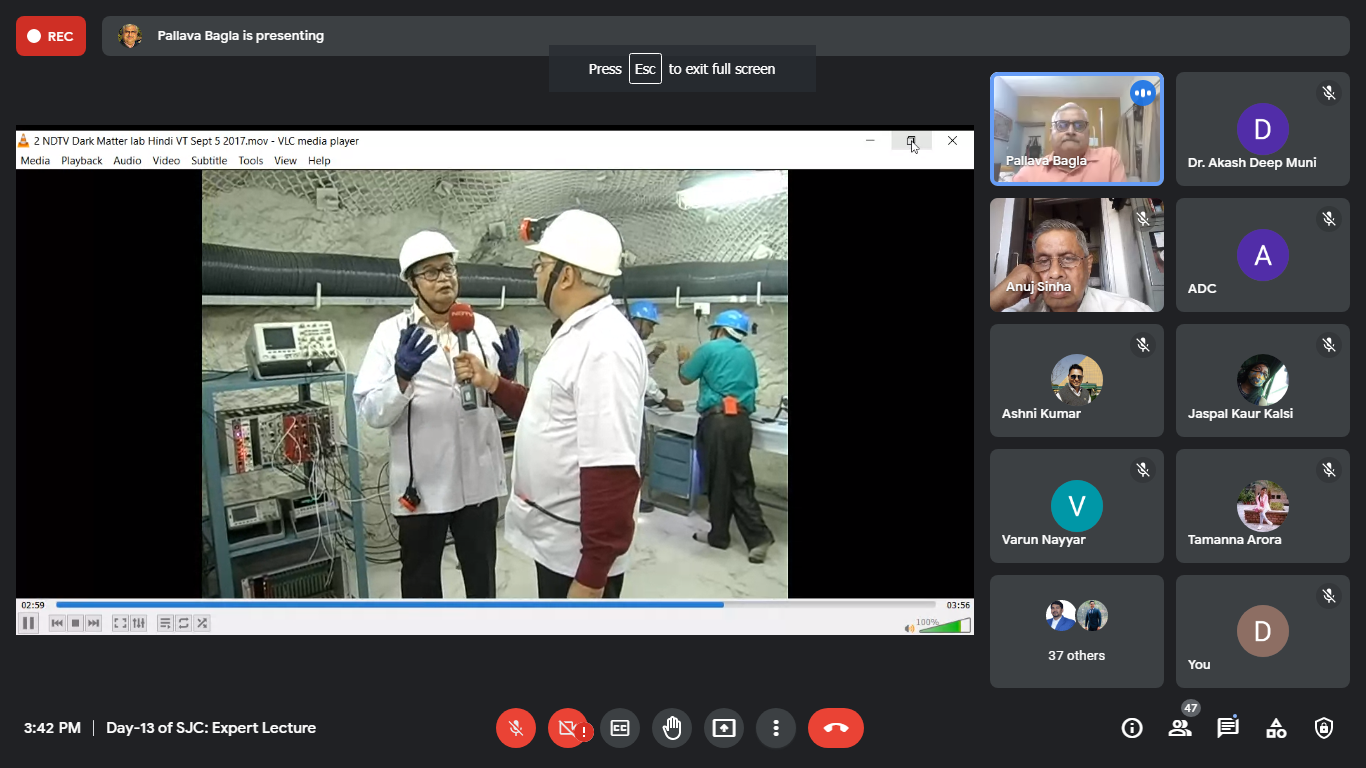Seek on VLC playback progress bar

(x=496, y=605)
